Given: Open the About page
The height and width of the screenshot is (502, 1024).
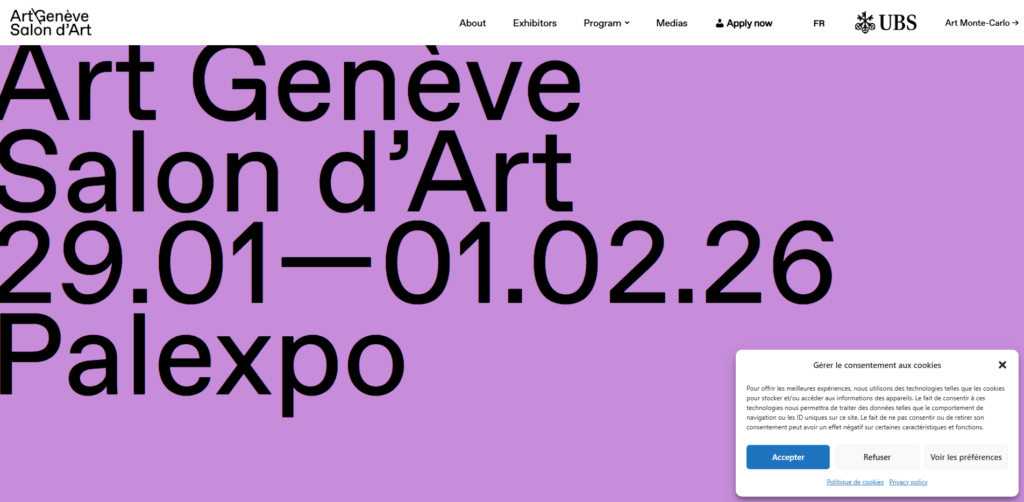Looking at the screenshot, I should [472, 23].
